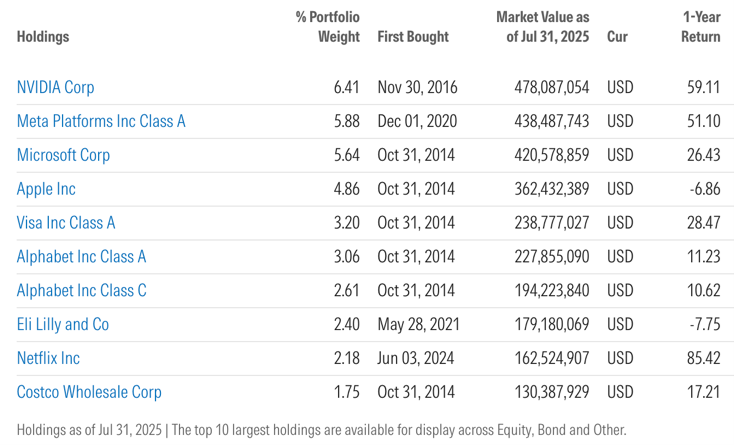
Task: Select Microsoft's portfolio weight 5.64
Action: coord(346,155)
